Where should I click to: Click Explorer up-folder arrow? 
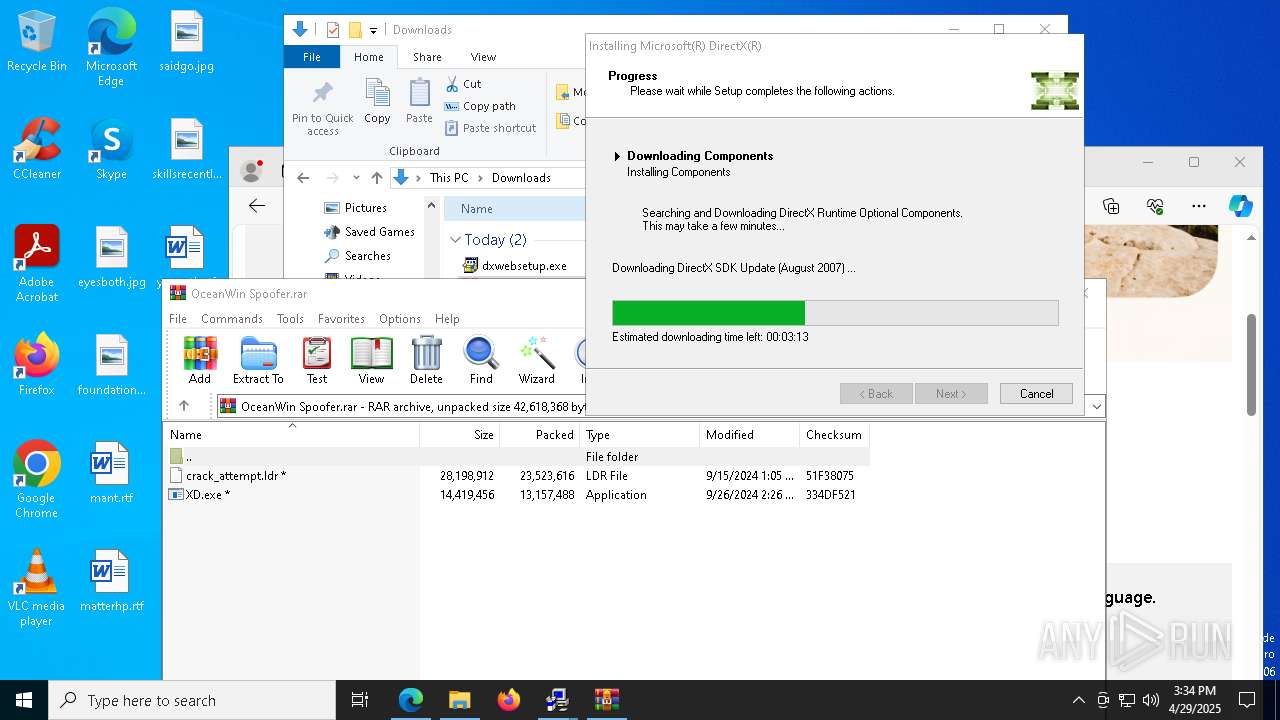(376, 178)
